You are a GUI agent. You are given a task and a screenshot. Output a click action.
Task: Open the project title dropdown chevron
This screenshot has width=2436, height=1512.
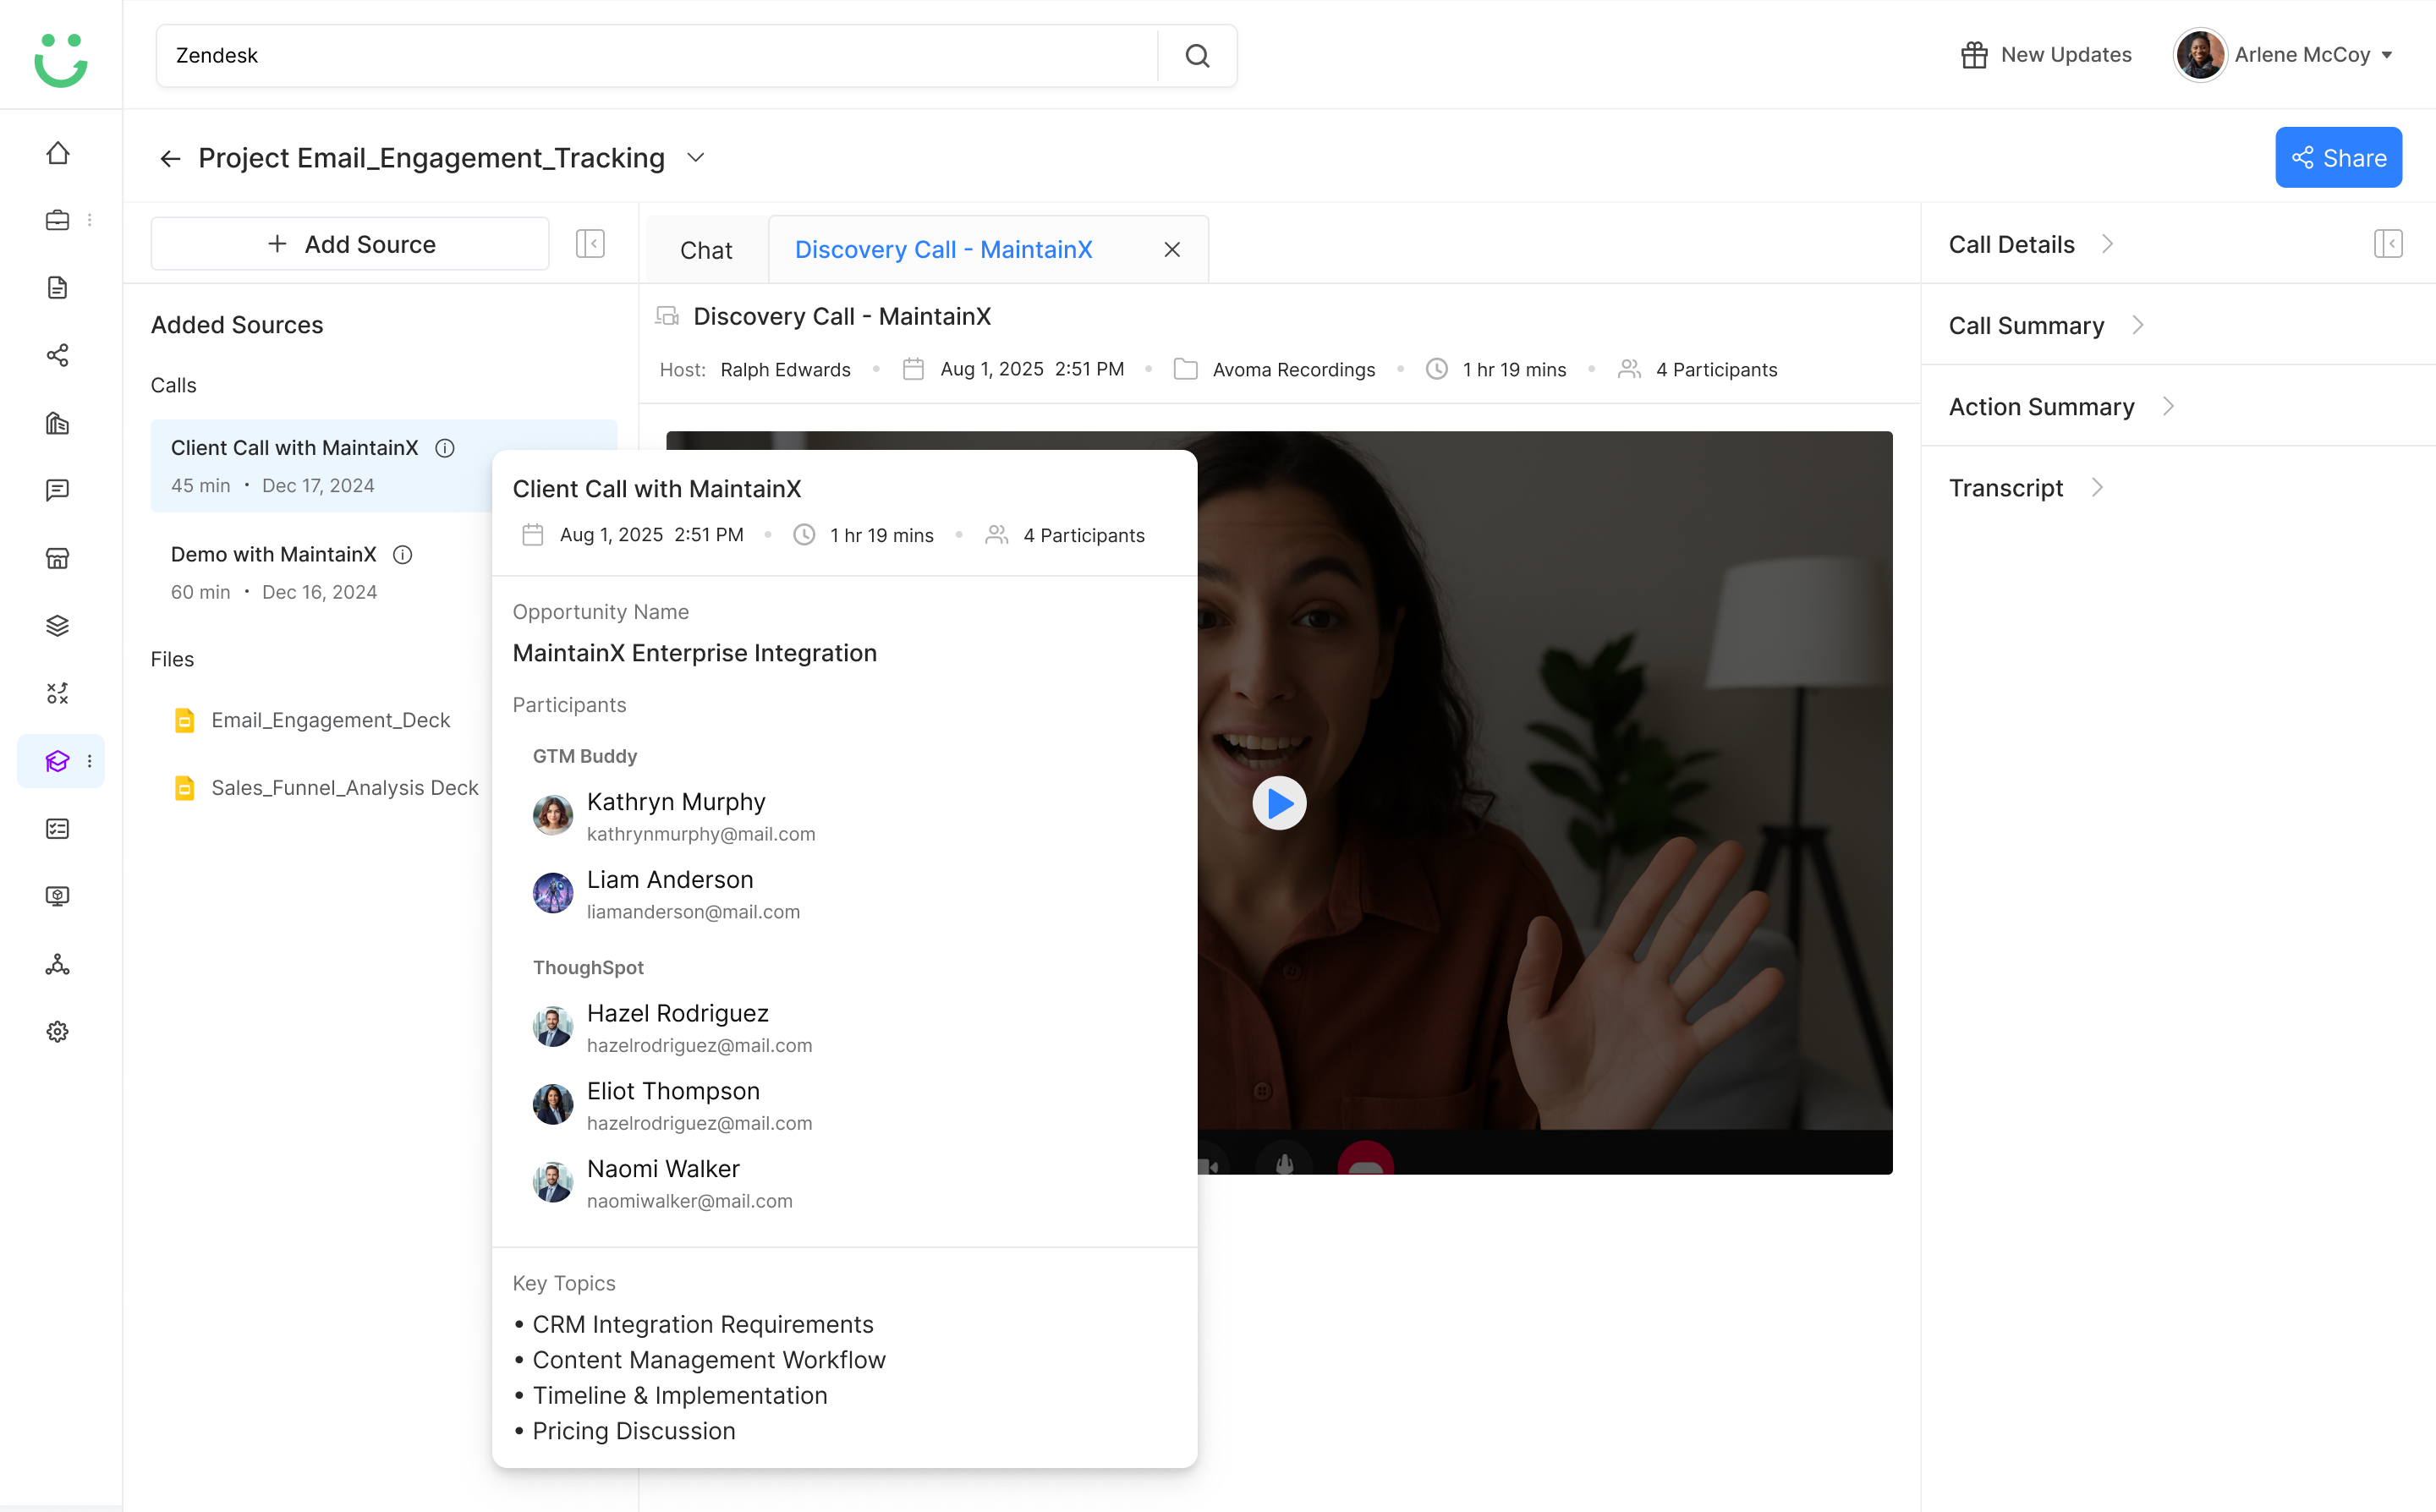pyautogui.click(x=696, y=158)
